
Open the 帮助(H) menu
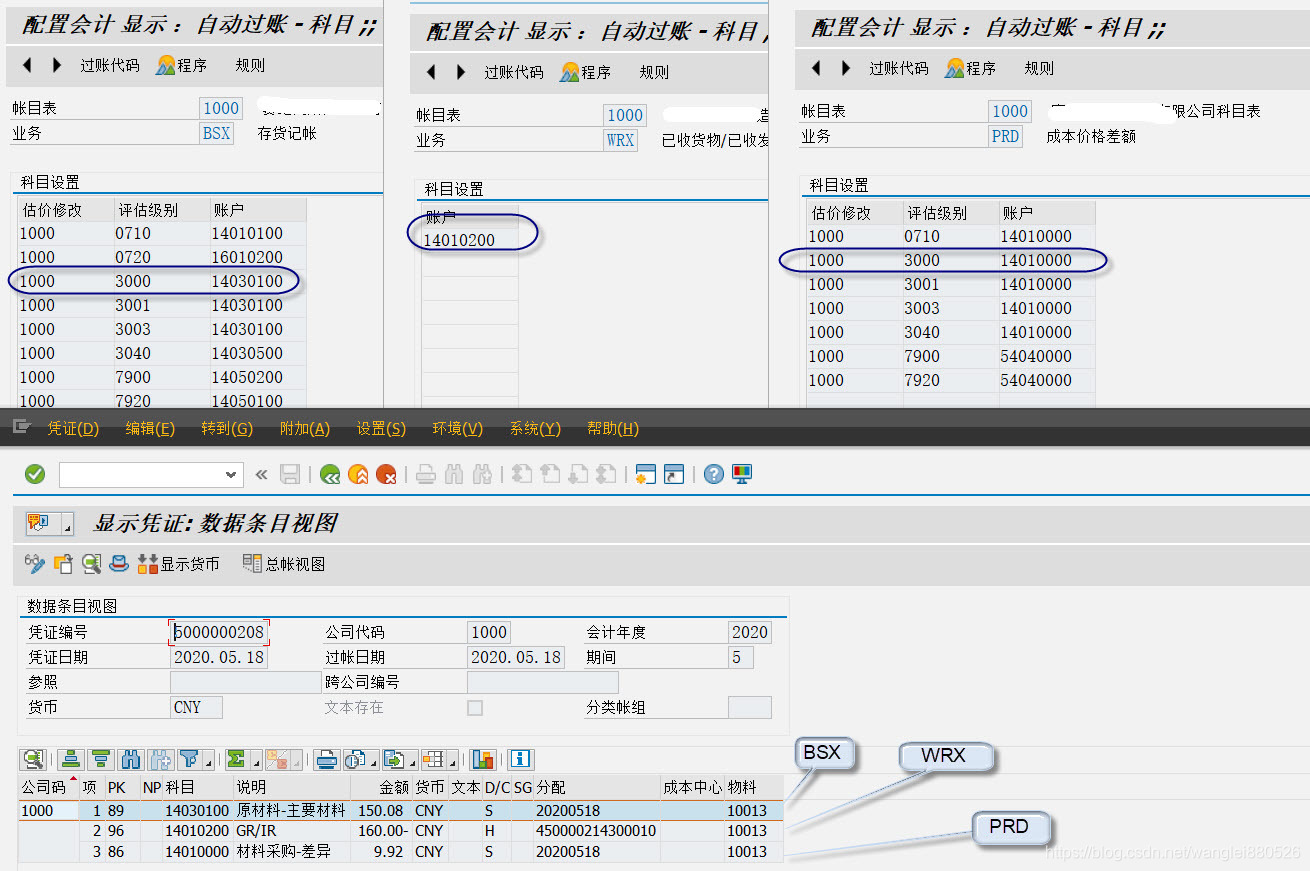tap(613, 428)
